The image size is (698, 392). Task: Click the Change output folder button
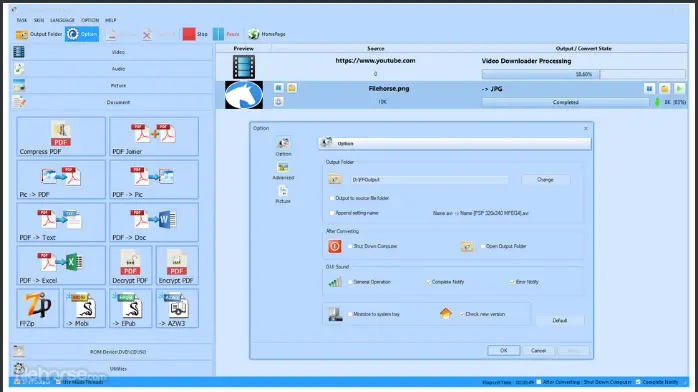point(545,180)
